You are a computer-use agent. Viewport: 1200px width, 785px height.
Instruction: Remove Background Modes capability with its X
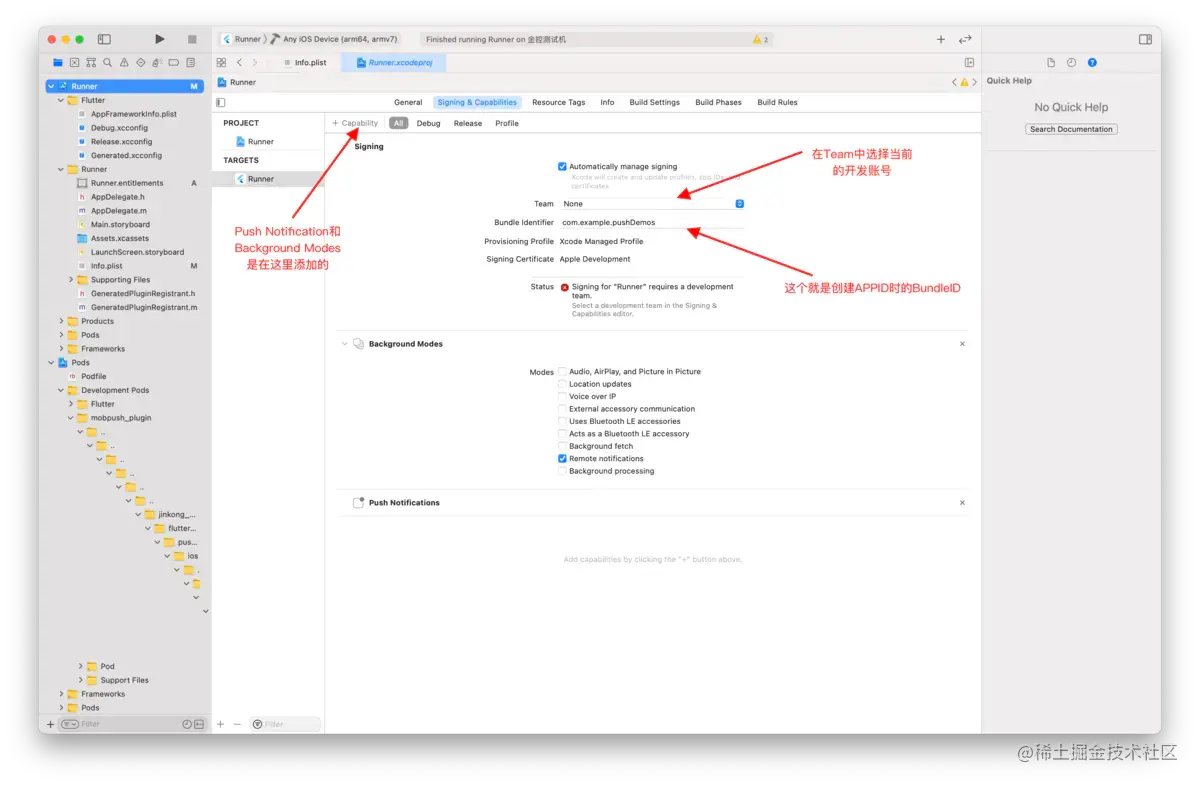(x=962, y=344)
